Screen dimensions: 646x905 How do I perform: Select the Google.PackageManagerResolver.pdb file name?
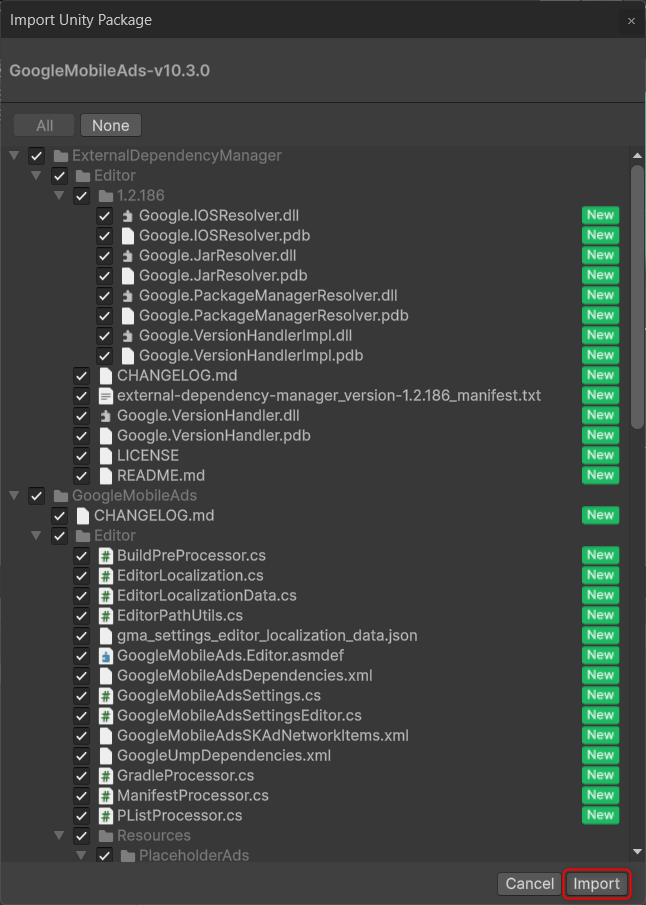(274, 316)
